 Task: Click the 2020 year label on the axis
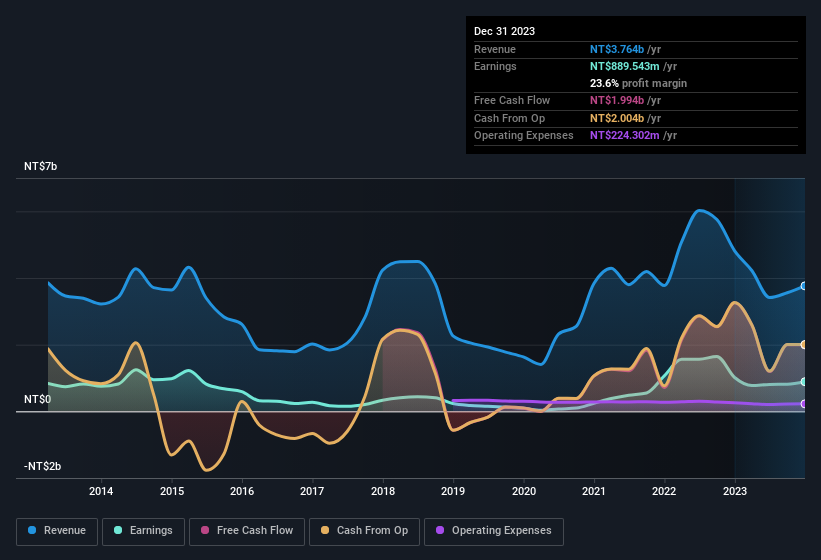(523, 491)
